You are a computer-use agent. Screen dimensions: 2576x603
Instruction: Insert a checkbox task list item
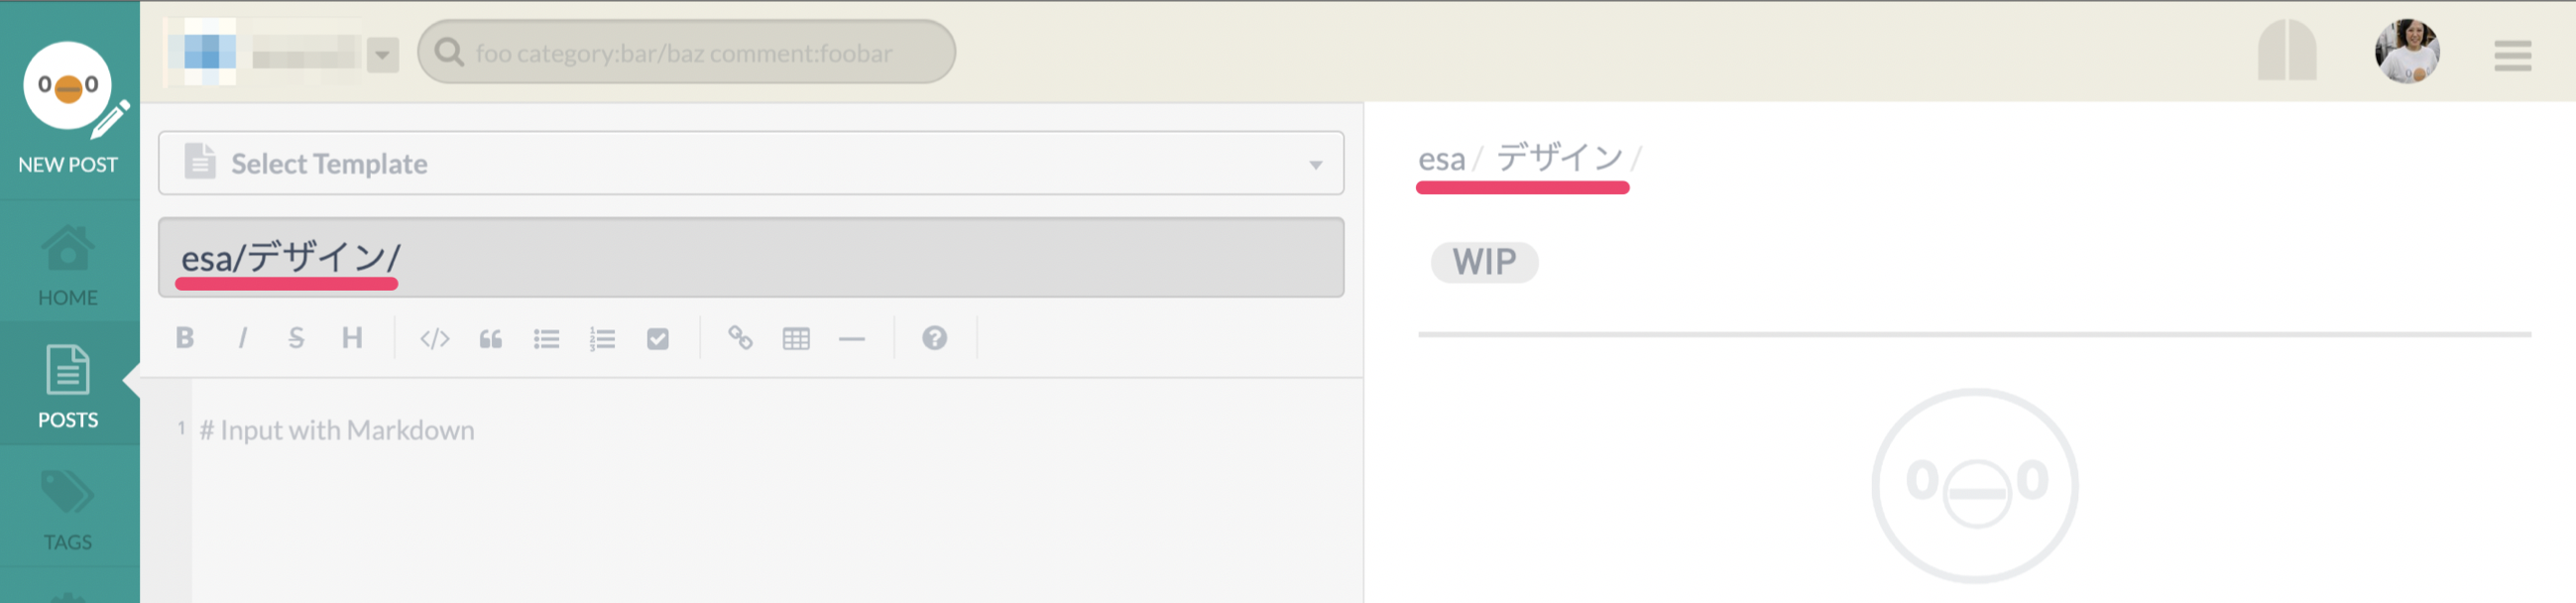coord(658,339)
